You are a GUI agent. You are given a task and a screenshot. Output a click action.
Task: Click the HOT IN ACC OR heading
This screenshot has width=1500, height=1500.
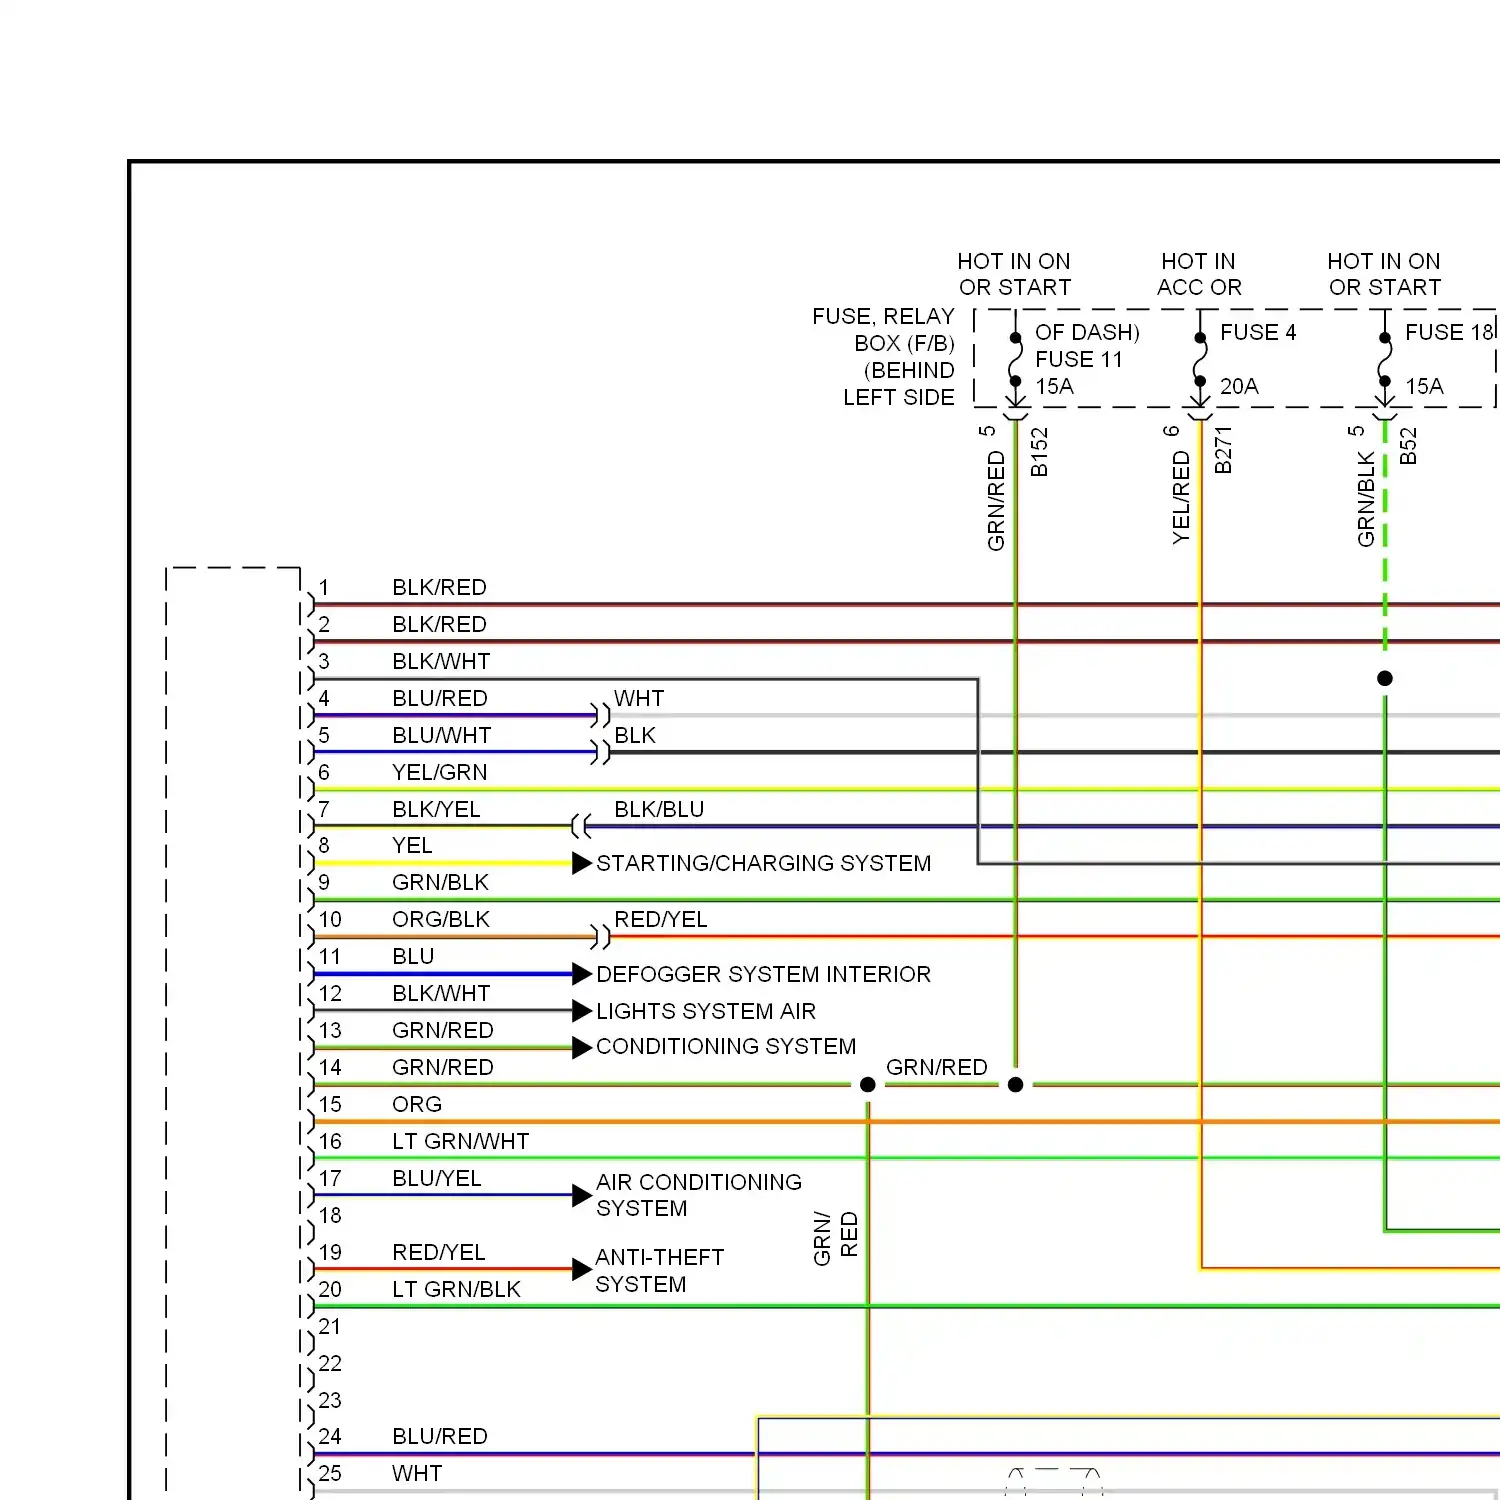pyautogui.click(x=1199, y=274)
